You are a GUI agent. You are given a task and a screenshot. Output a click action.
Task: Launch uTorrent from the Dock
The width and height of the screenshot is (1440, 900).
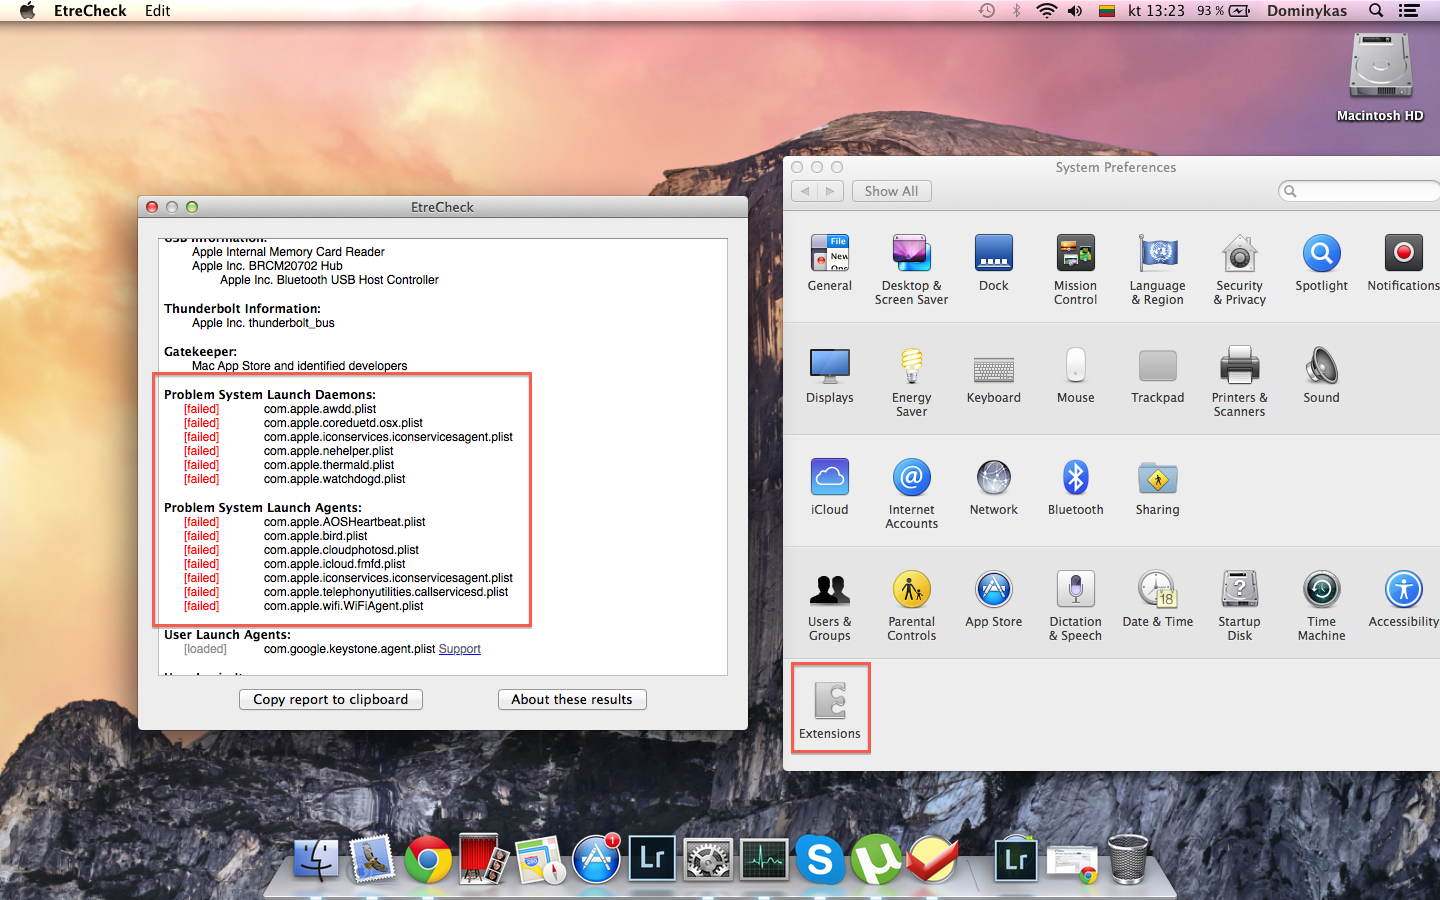coord(876,859)
